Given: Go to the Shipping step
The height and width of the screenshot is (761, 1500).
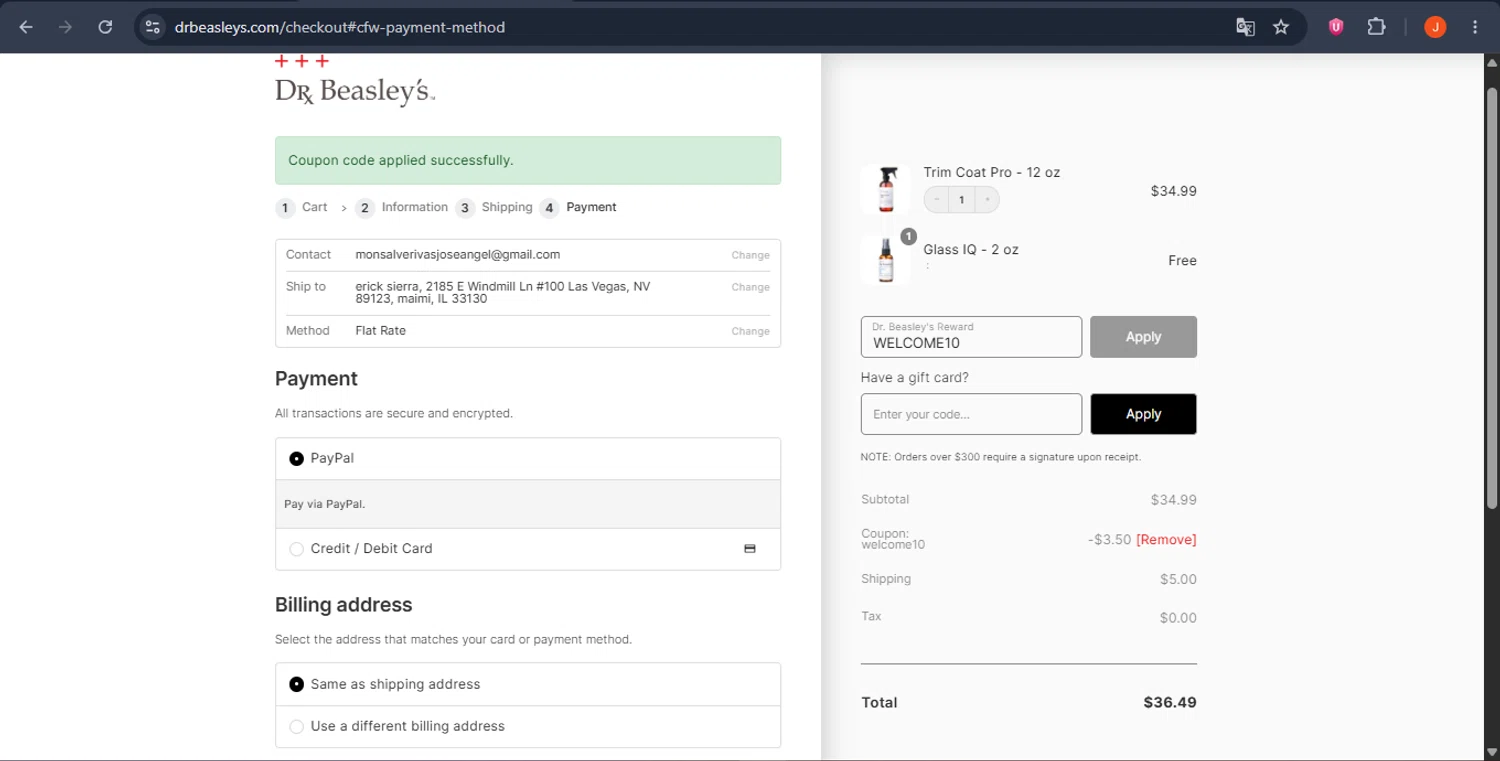Looking at the screenshot, I should [x=495, y=207].
